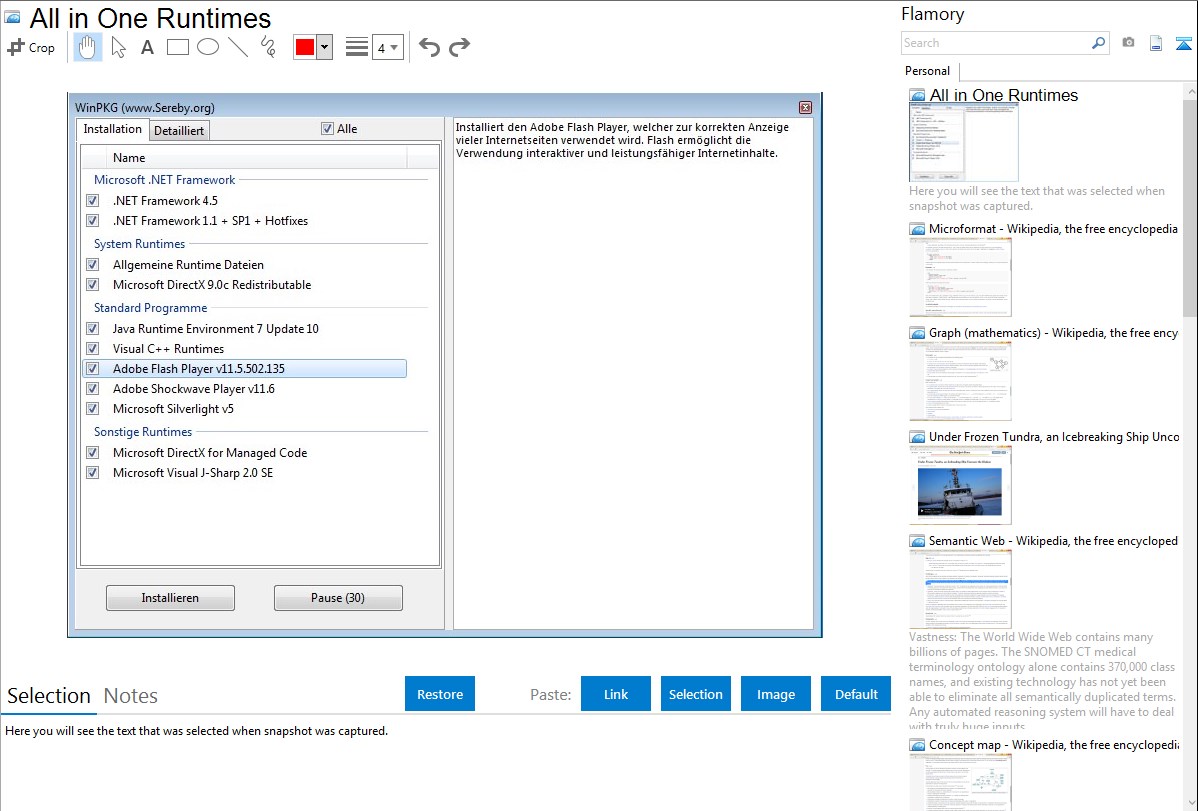Click the red color swatch

305,47
